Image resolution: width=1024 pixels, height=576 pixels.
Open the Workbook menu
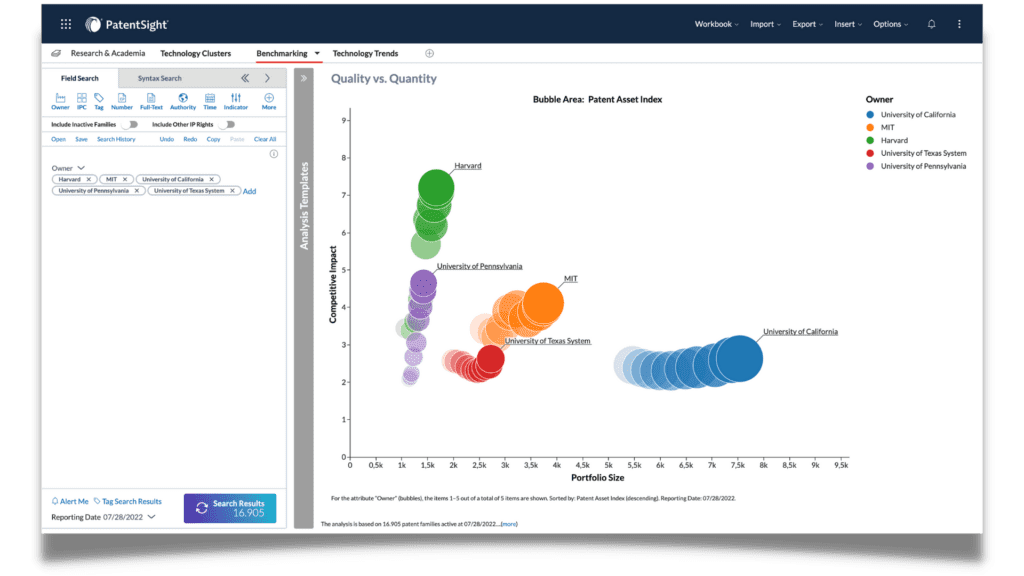[x=716, y=24]
